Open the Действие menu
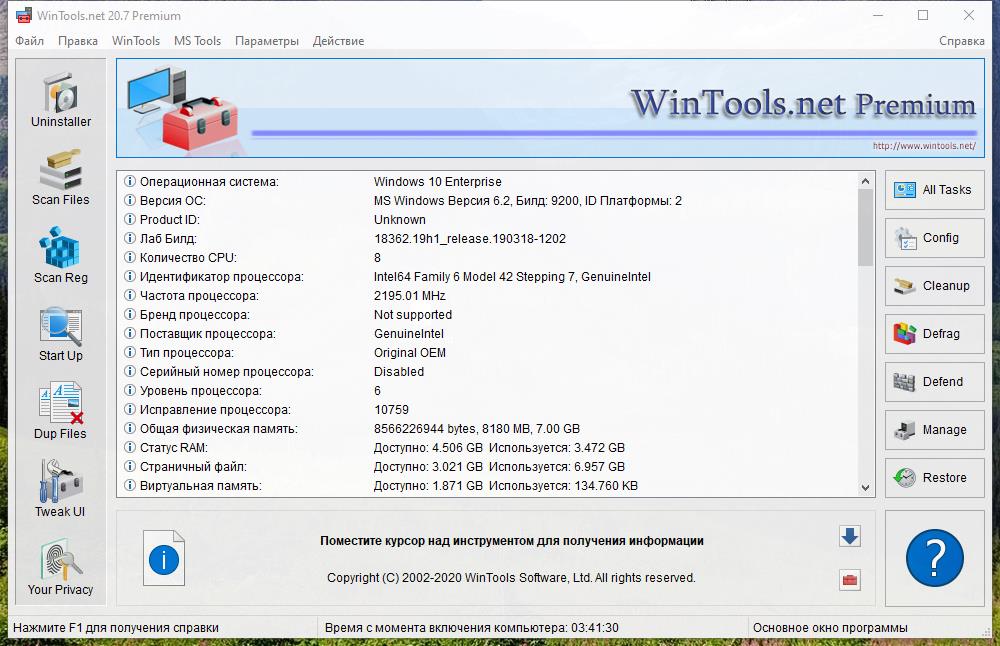This screenshot has height=646, width=1000. (338, 41)
